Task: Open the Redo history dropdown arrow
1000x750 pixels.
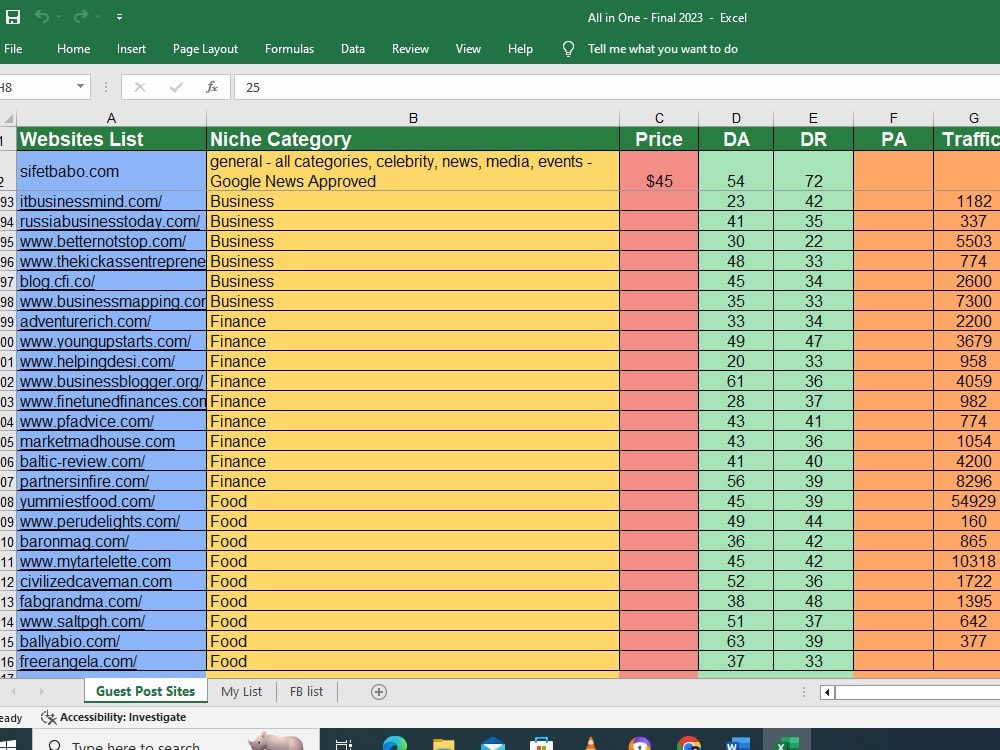Action: (98, 17)
